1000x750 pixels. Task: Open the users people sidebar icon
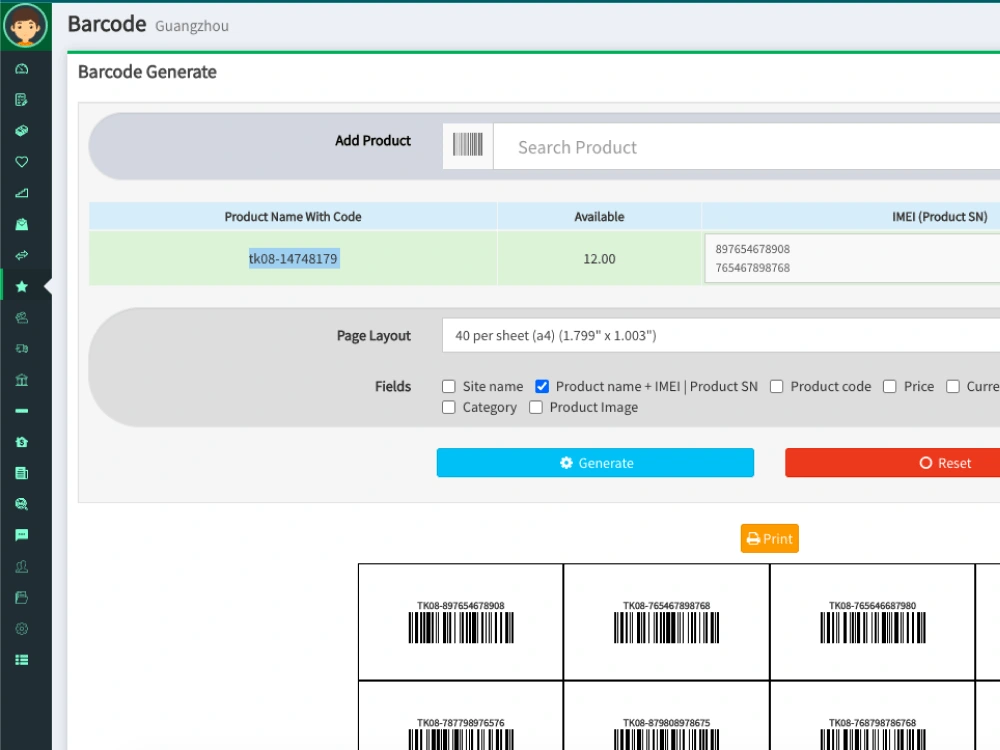pos(22,566)
